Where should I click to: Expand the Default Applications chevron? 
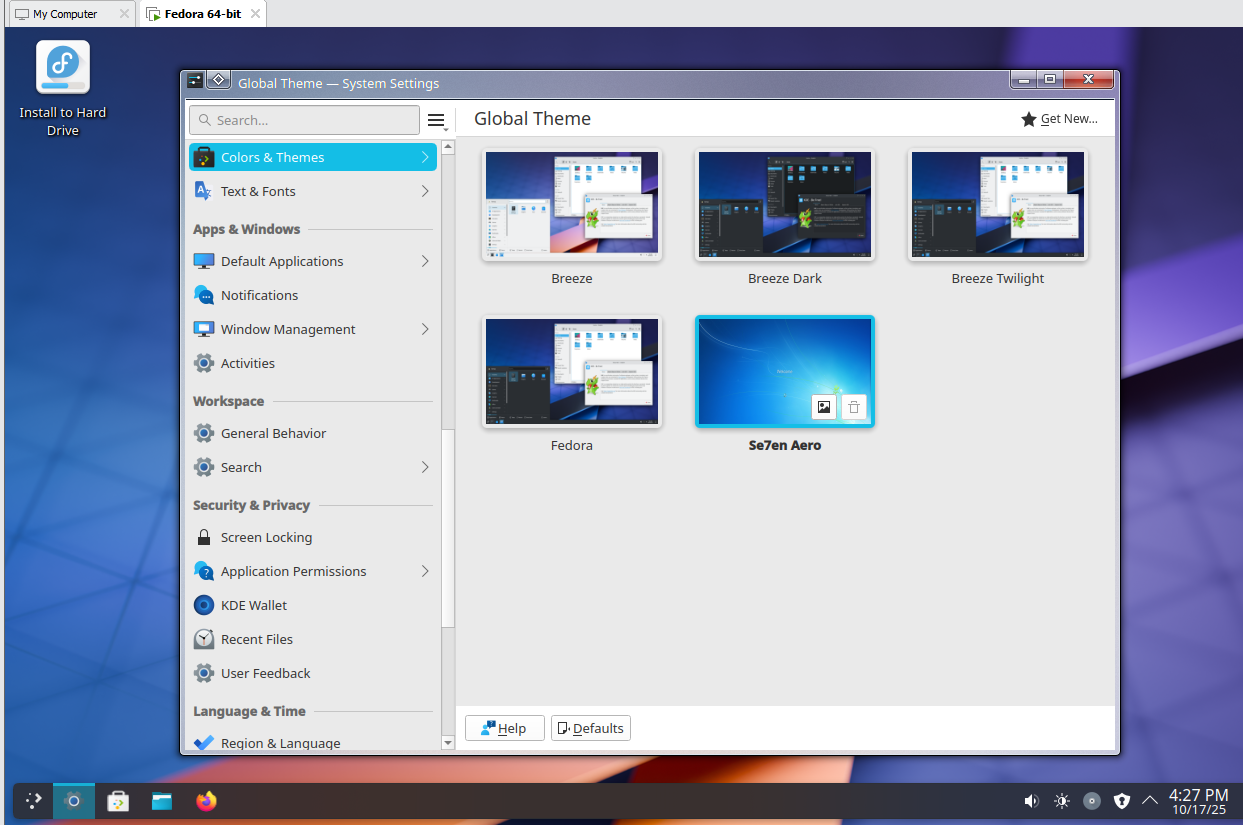click(x=425, y=261)
